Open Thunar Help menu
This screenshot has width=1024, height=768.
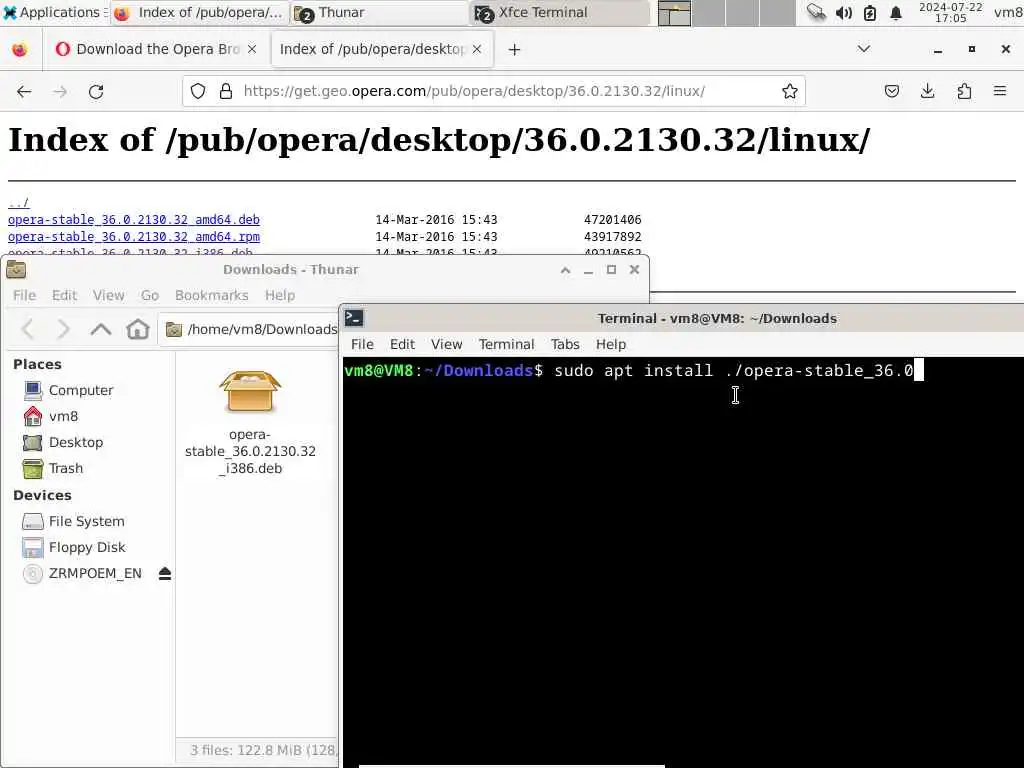280,296
